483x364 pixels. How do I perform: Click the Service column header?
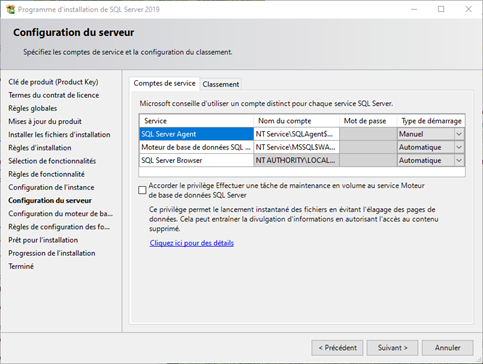[x=196, y=121]
